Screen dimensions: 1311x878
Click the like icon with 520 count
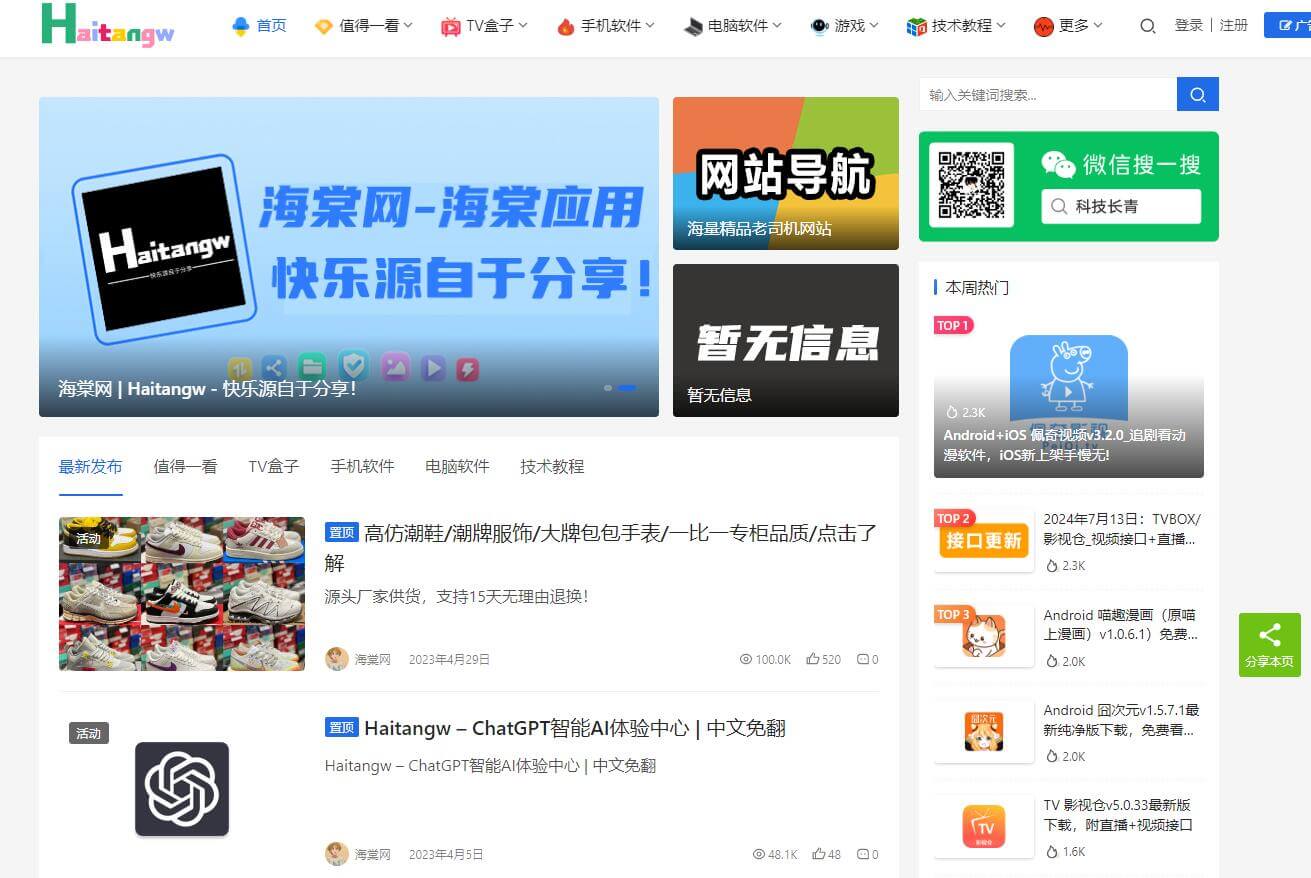[813, 659]
